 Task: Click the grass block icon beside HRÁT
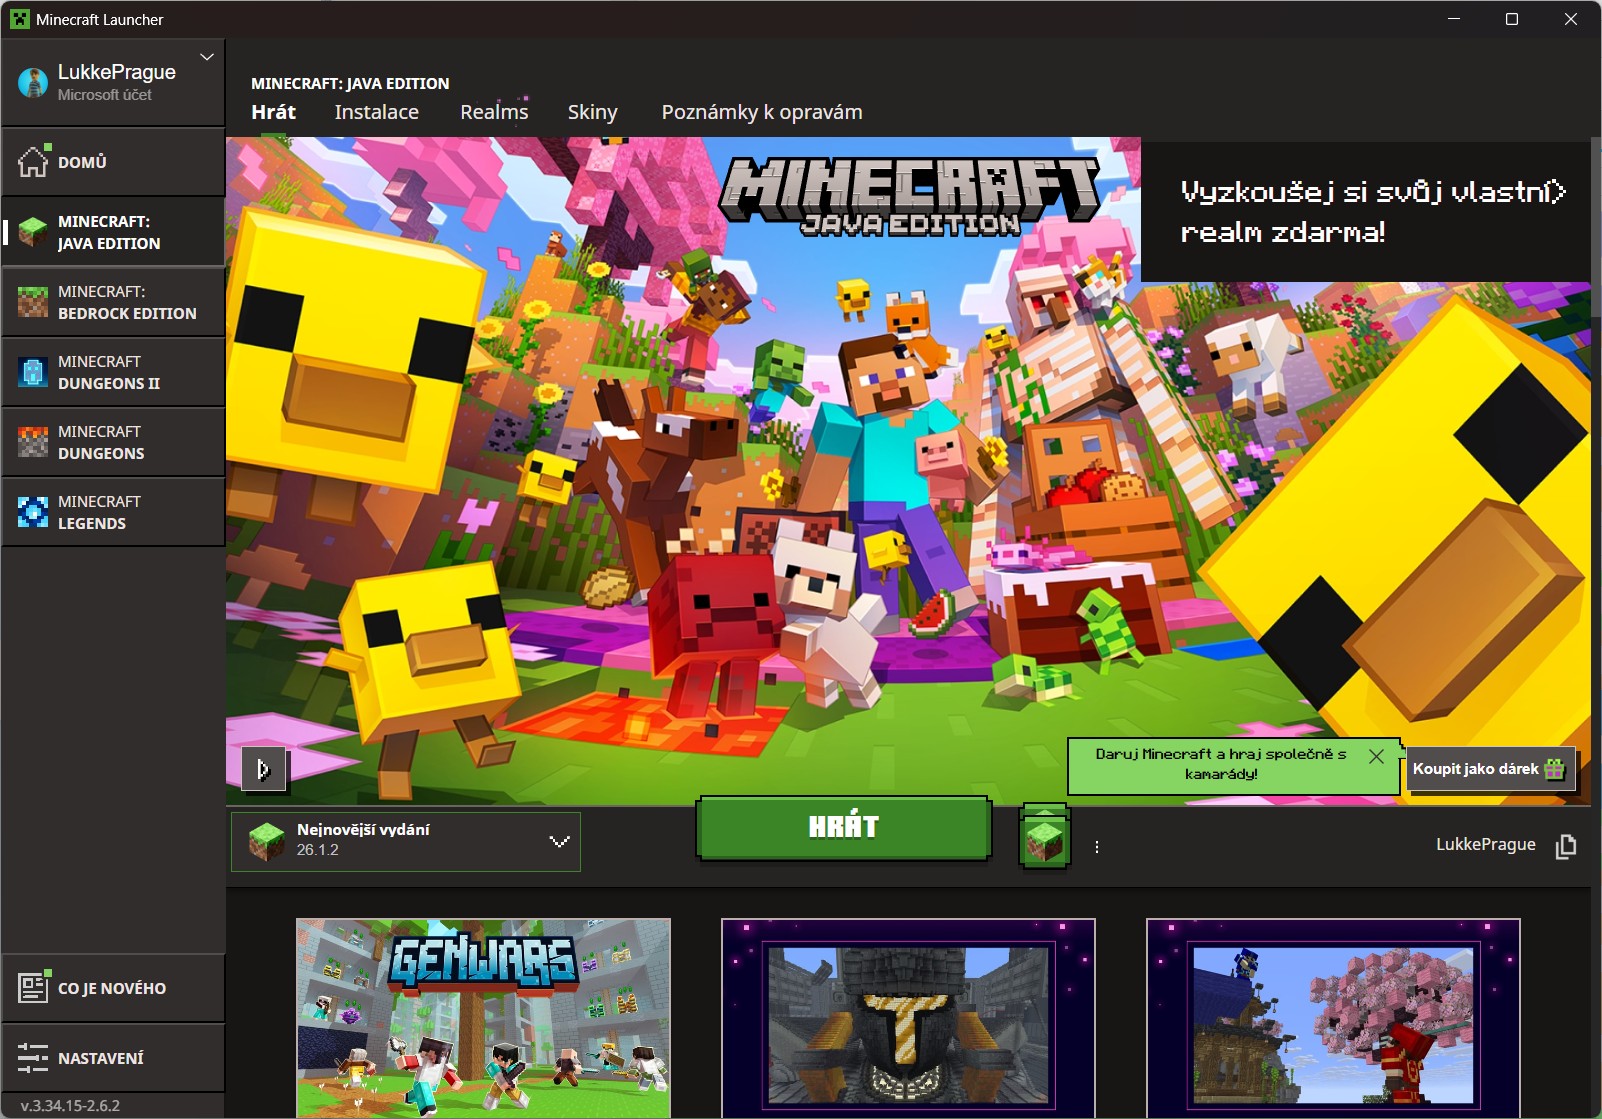(1045, 838)
